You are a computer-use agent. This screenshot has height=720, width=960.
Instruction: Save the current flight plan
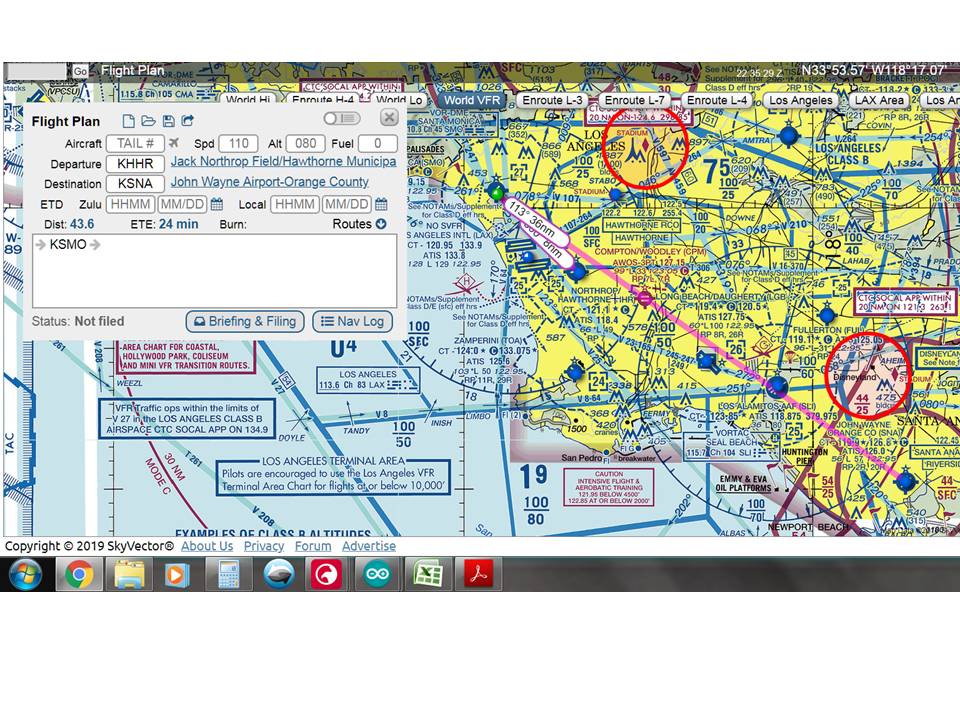[169, 119]
